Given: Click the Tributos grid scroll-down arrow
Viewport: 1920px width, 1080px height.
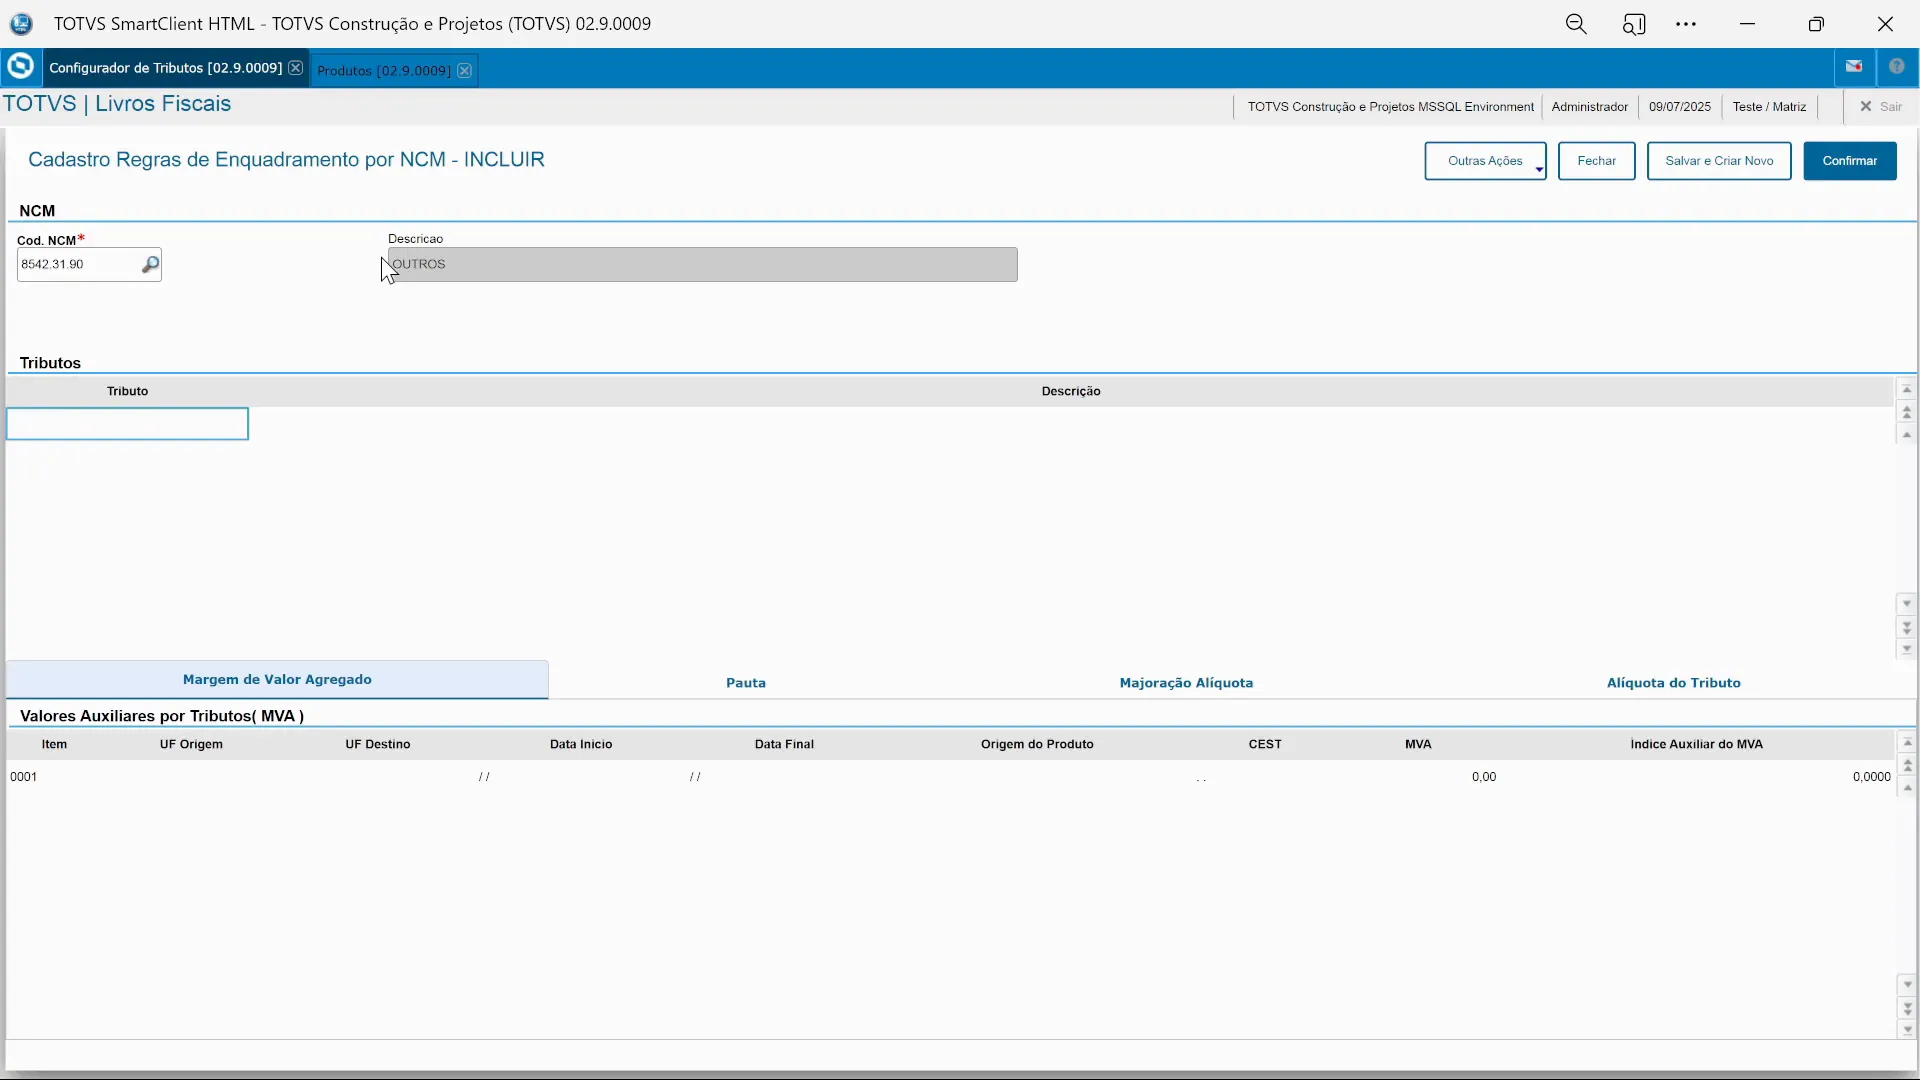Looking at the screenshot, I should click(x=1907, y=604).
